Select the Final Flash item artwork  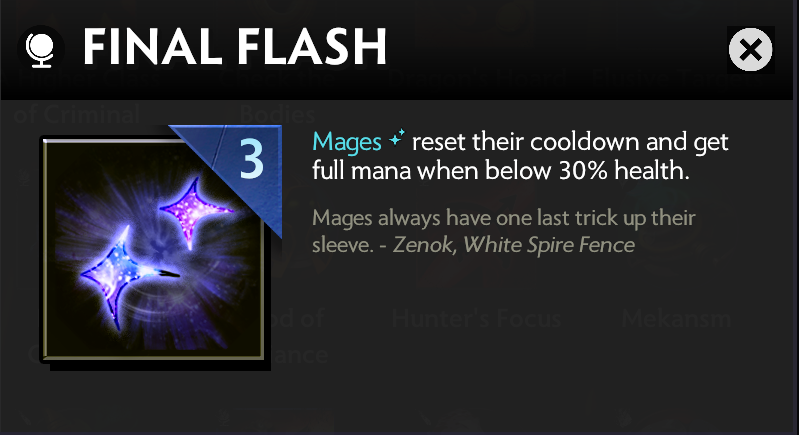(x=153, y=248)
